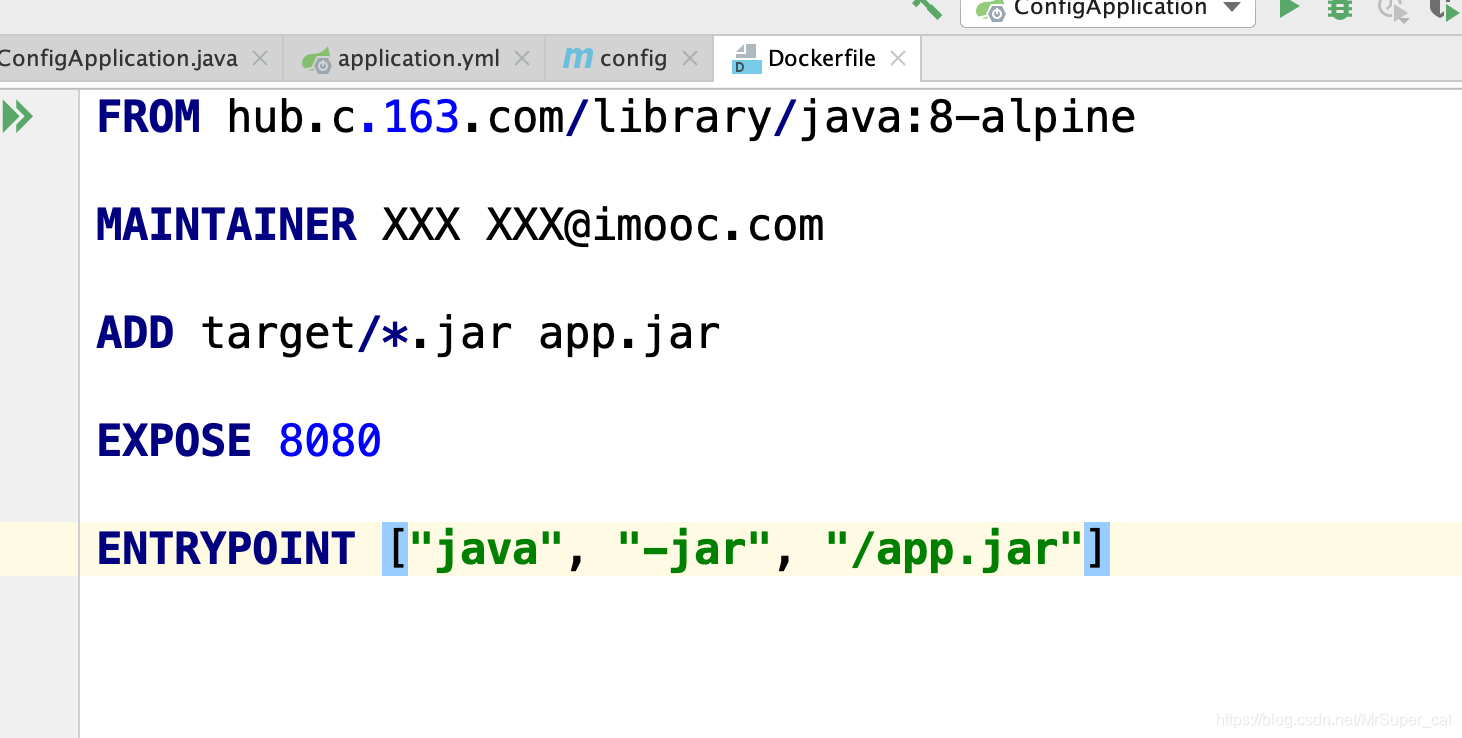Click the app.jar destination on ADD line

[629, 335]
